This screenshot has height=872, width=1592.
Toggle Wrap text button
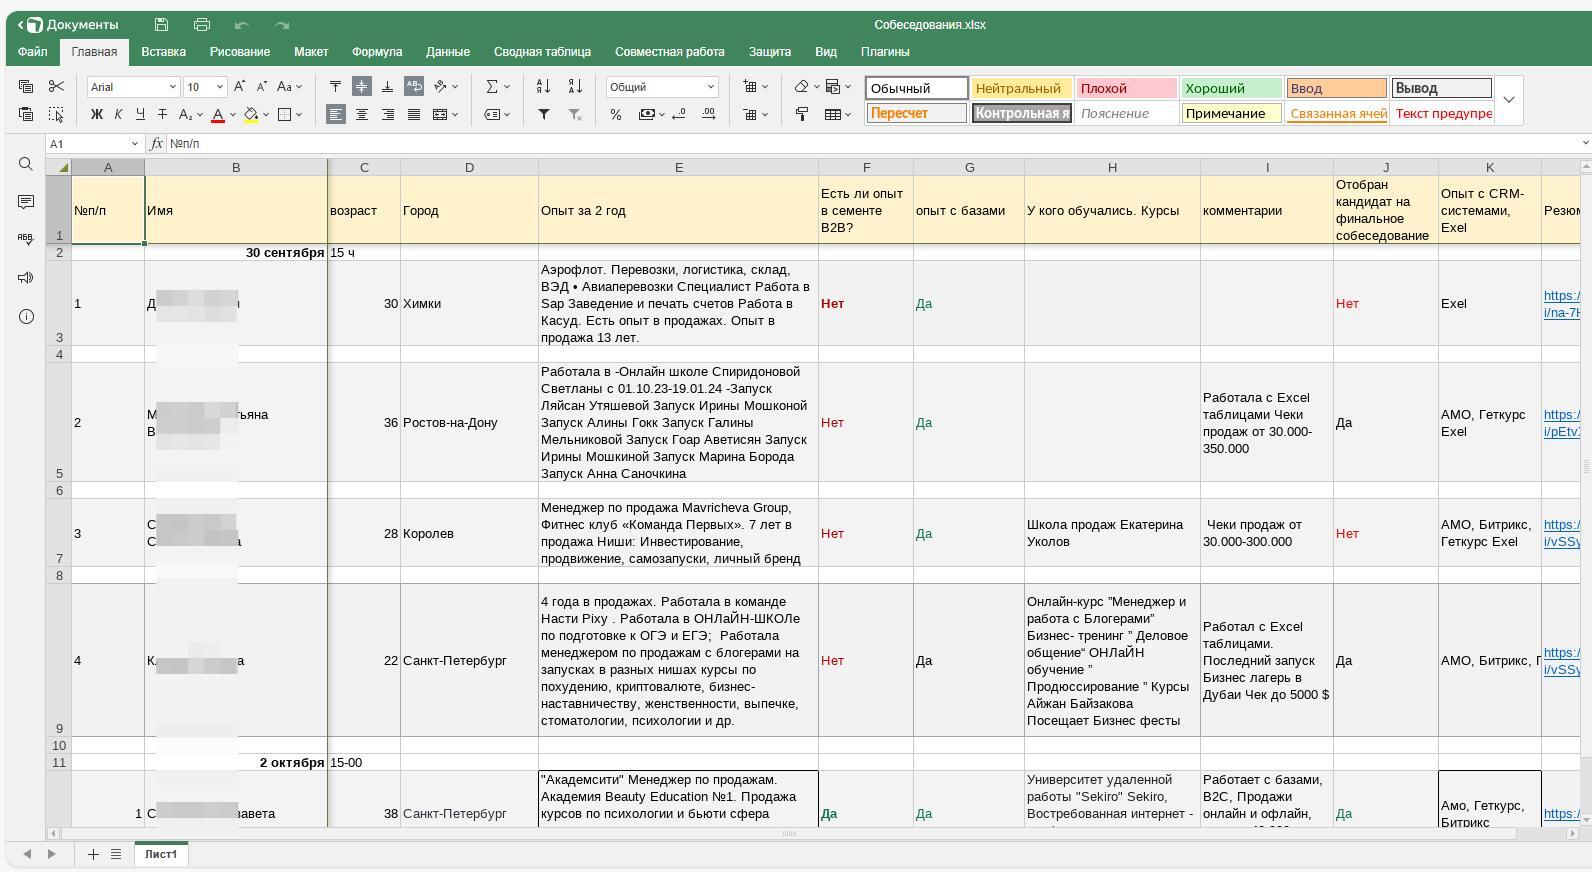pos(414,87)
